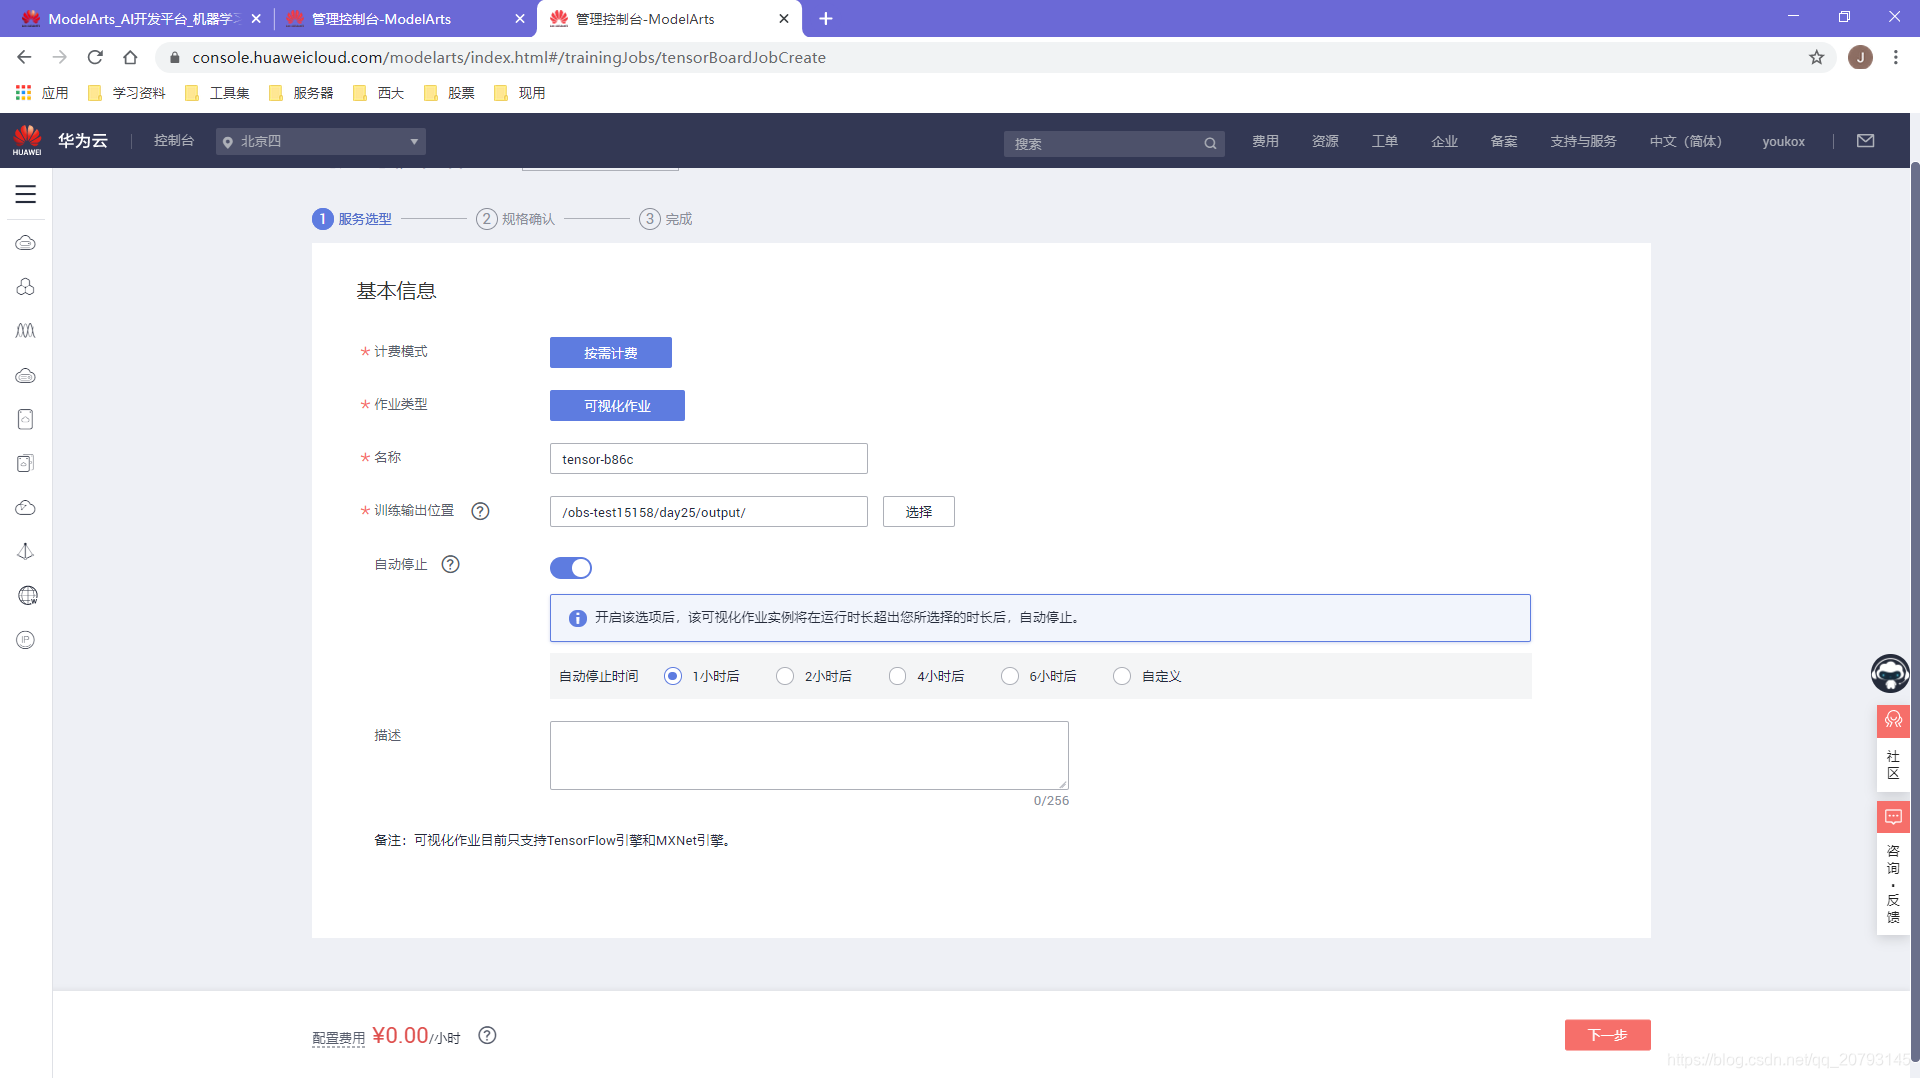Open the 备案 menu
The image size is (1920, 1078).
1504,141
